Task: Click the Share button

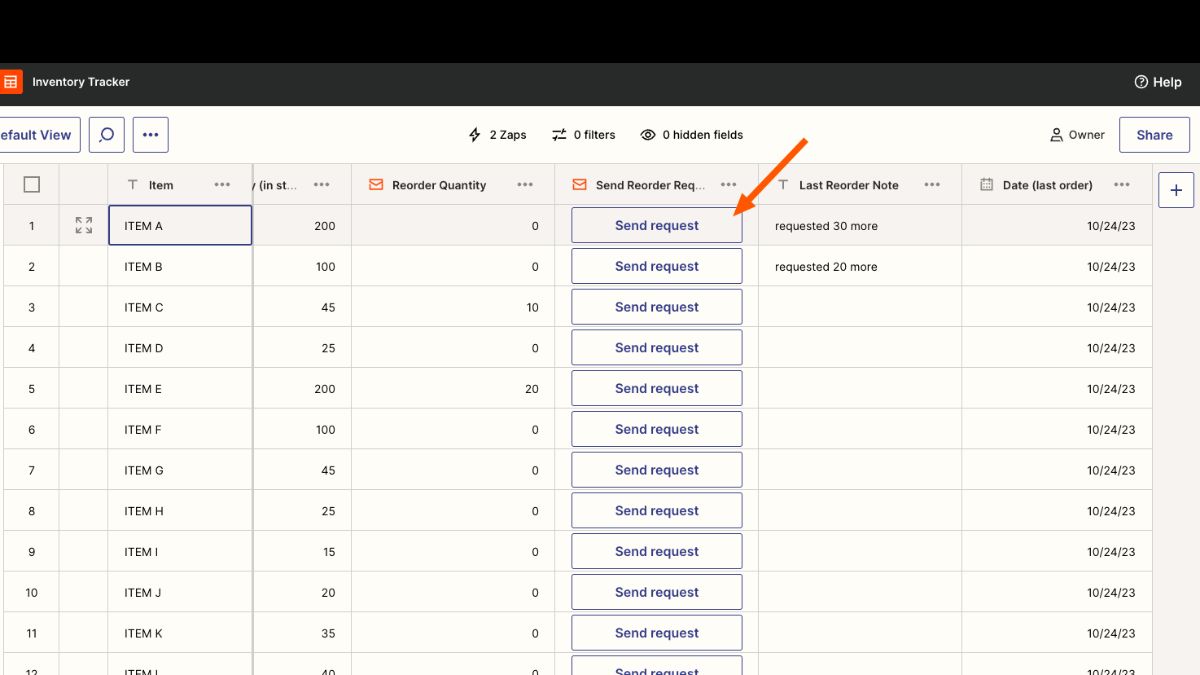Action: point(1154,135)
